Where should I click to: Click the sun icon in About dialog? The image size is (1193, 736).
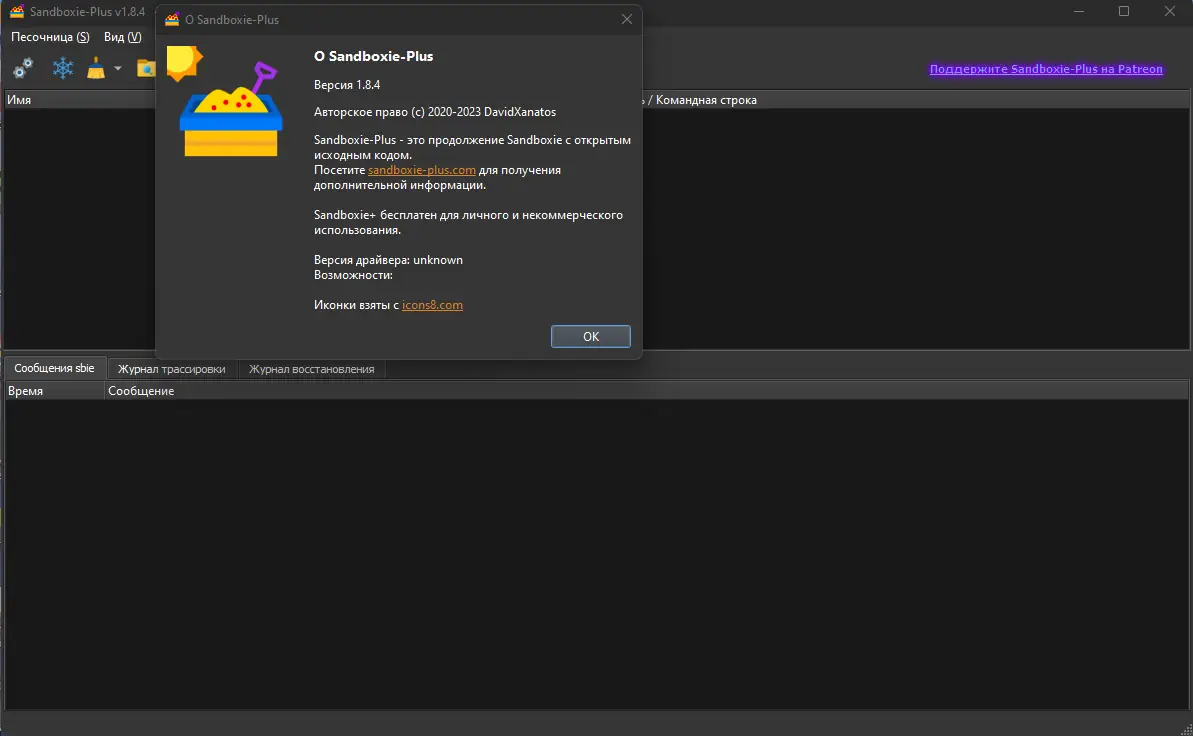coord(184,62)
